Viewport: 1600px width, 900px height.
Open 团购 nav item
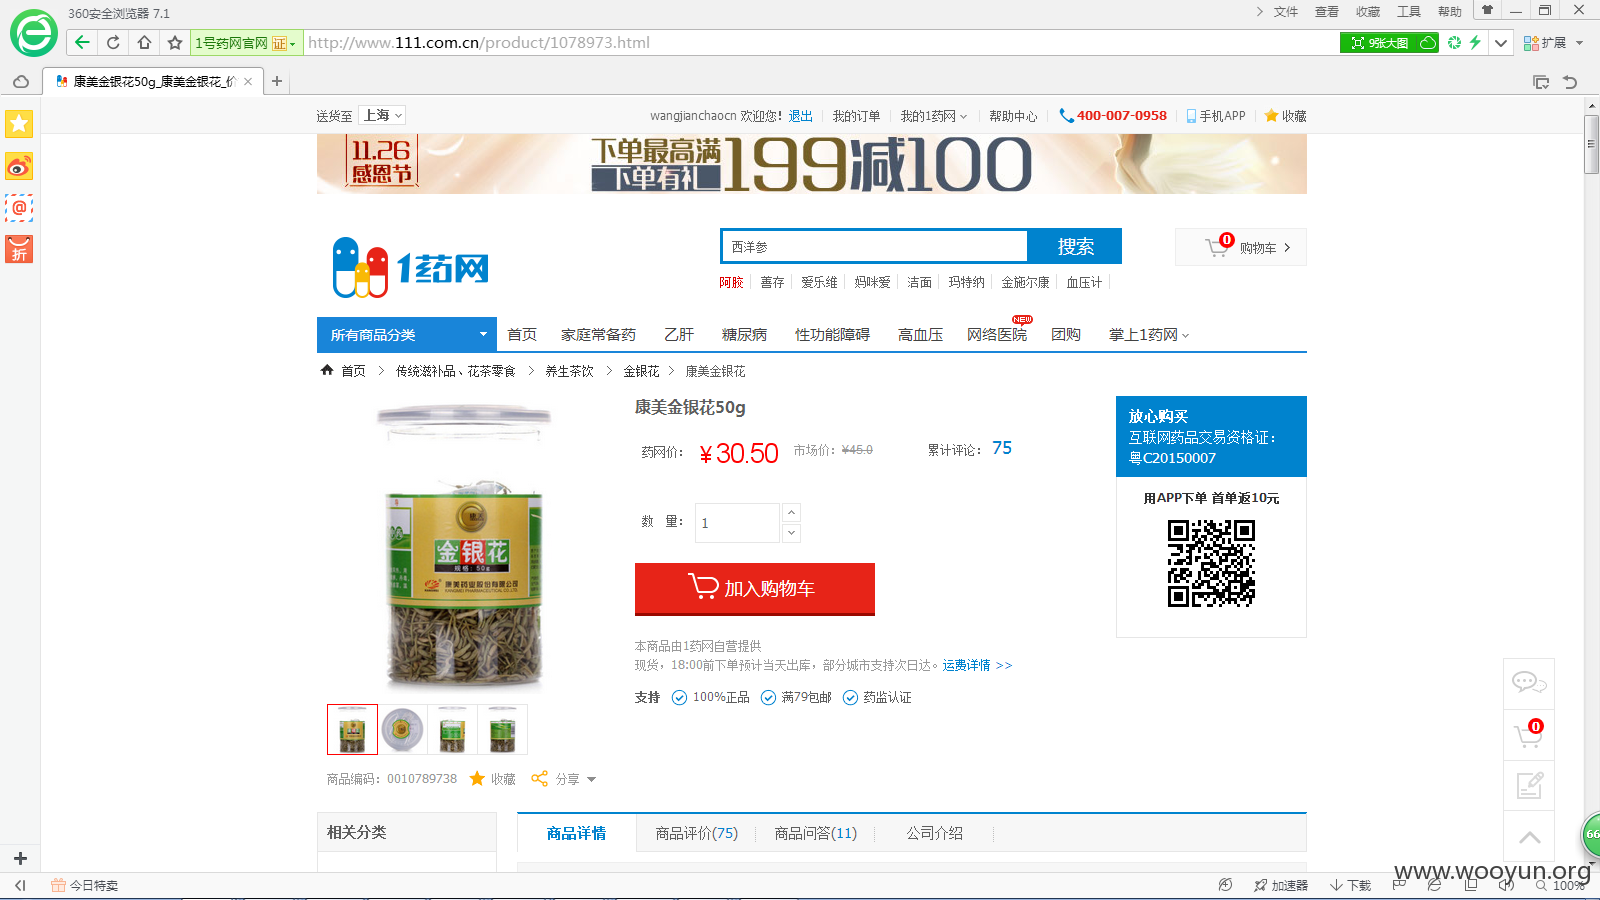pyautogui.click(x=1066, y=335)
